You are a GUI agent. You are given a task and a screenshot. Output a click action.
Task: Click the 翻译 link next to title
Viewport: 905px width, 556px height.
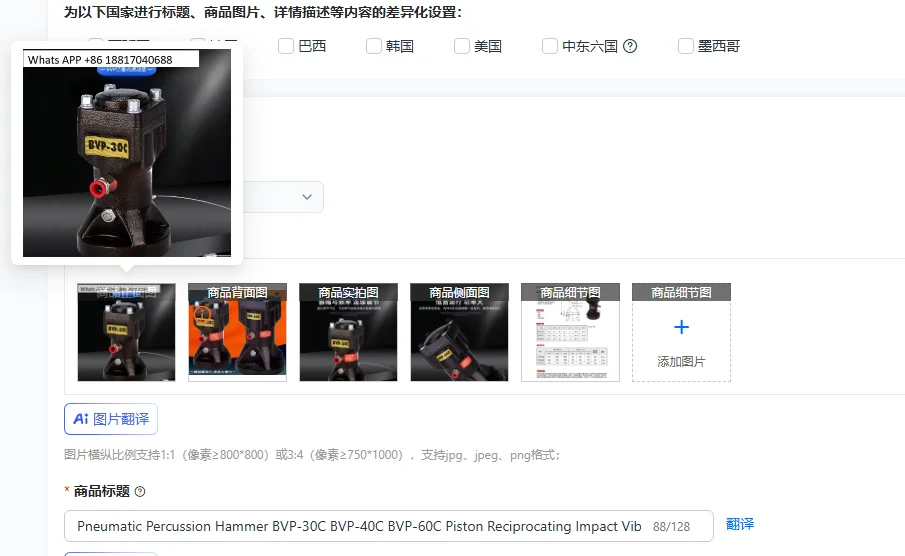click(740, 524)
